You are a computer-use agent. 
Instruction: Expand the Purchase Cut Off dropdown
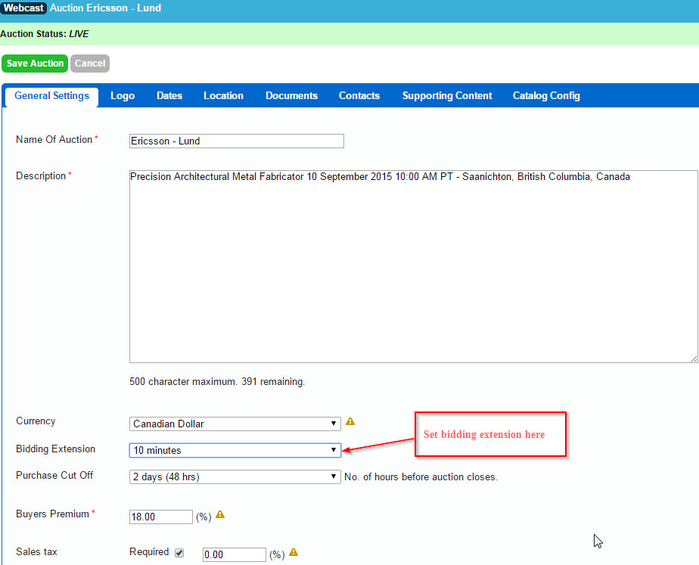pyautogui.click(x=235, y=477)
